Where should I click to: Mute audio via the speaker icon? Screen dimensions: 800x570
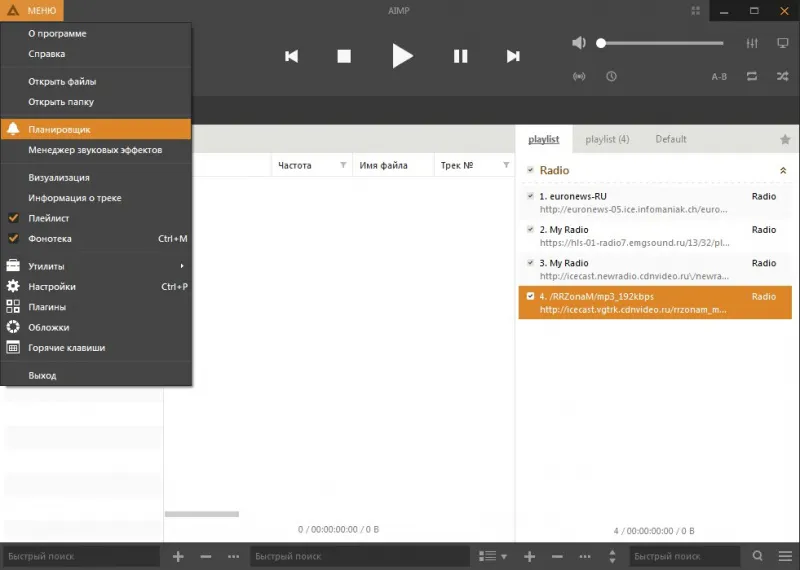(x=579, y=43)
